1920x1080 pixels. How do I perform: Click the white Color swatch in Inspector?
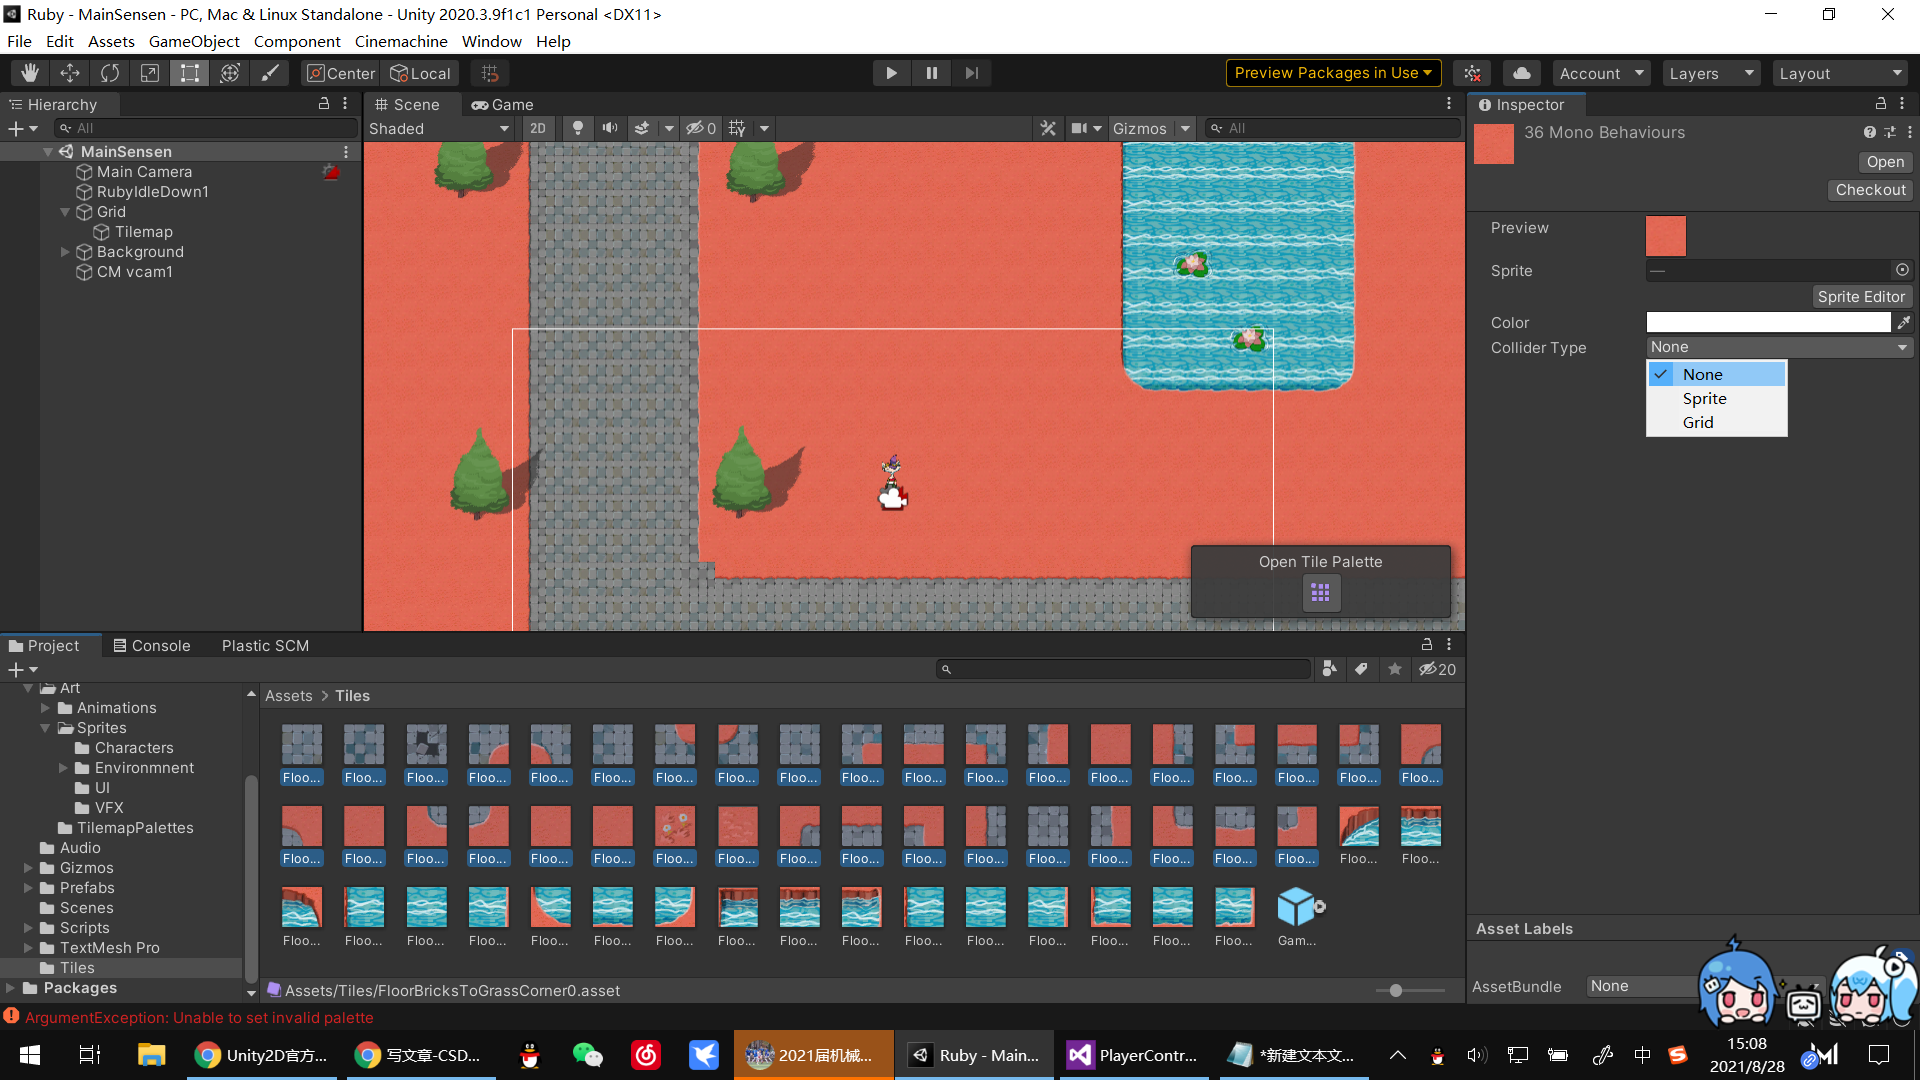(1767, 322)
